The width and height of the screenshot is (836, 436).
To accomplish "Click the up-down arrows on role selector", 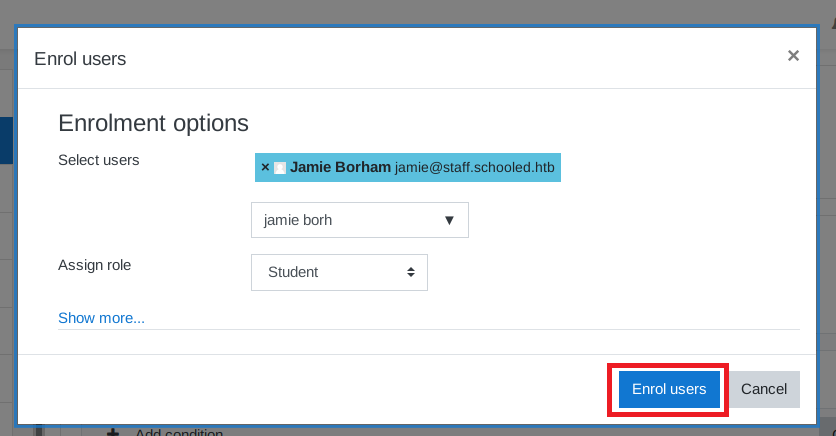I will [x=410, y=272].
